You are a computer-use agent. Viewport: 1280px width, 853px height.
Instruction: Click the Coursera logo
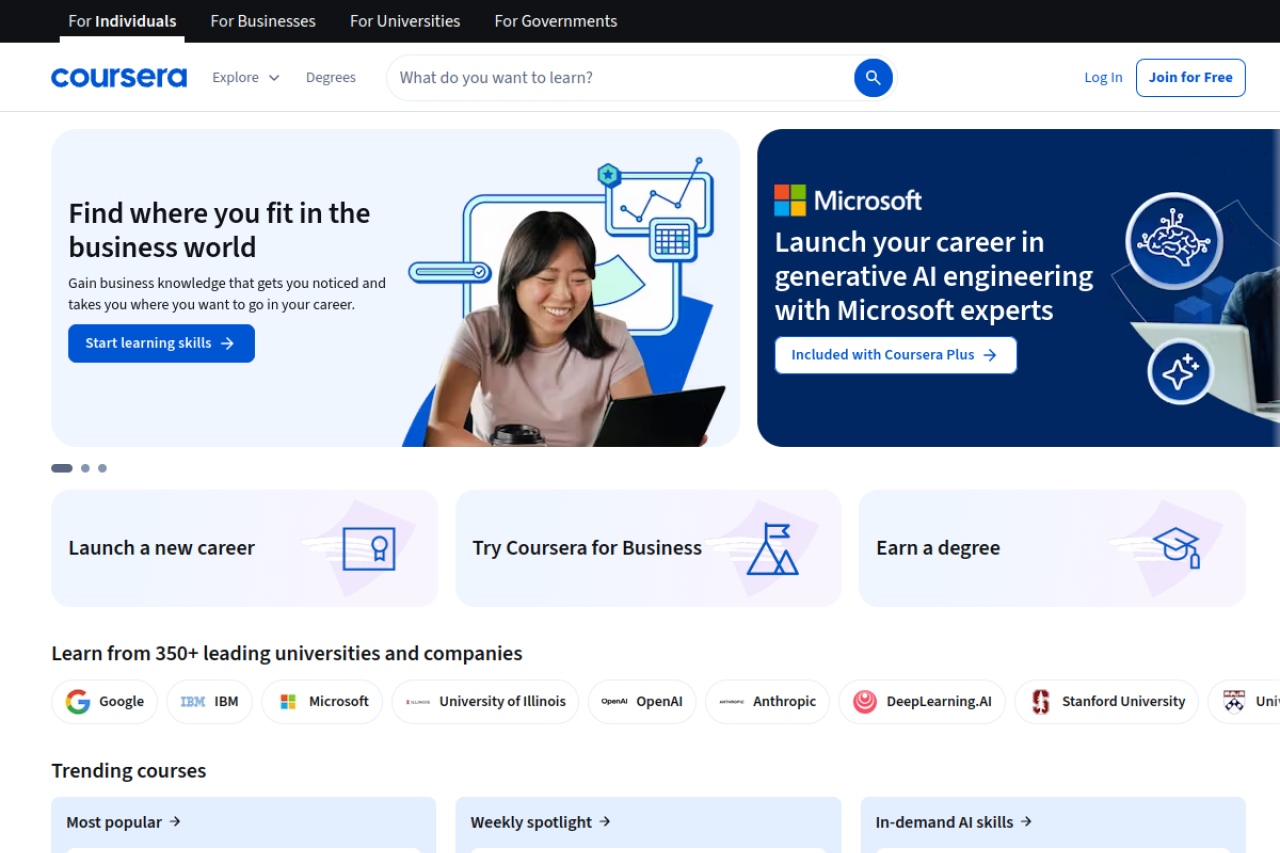coord(118,77)
